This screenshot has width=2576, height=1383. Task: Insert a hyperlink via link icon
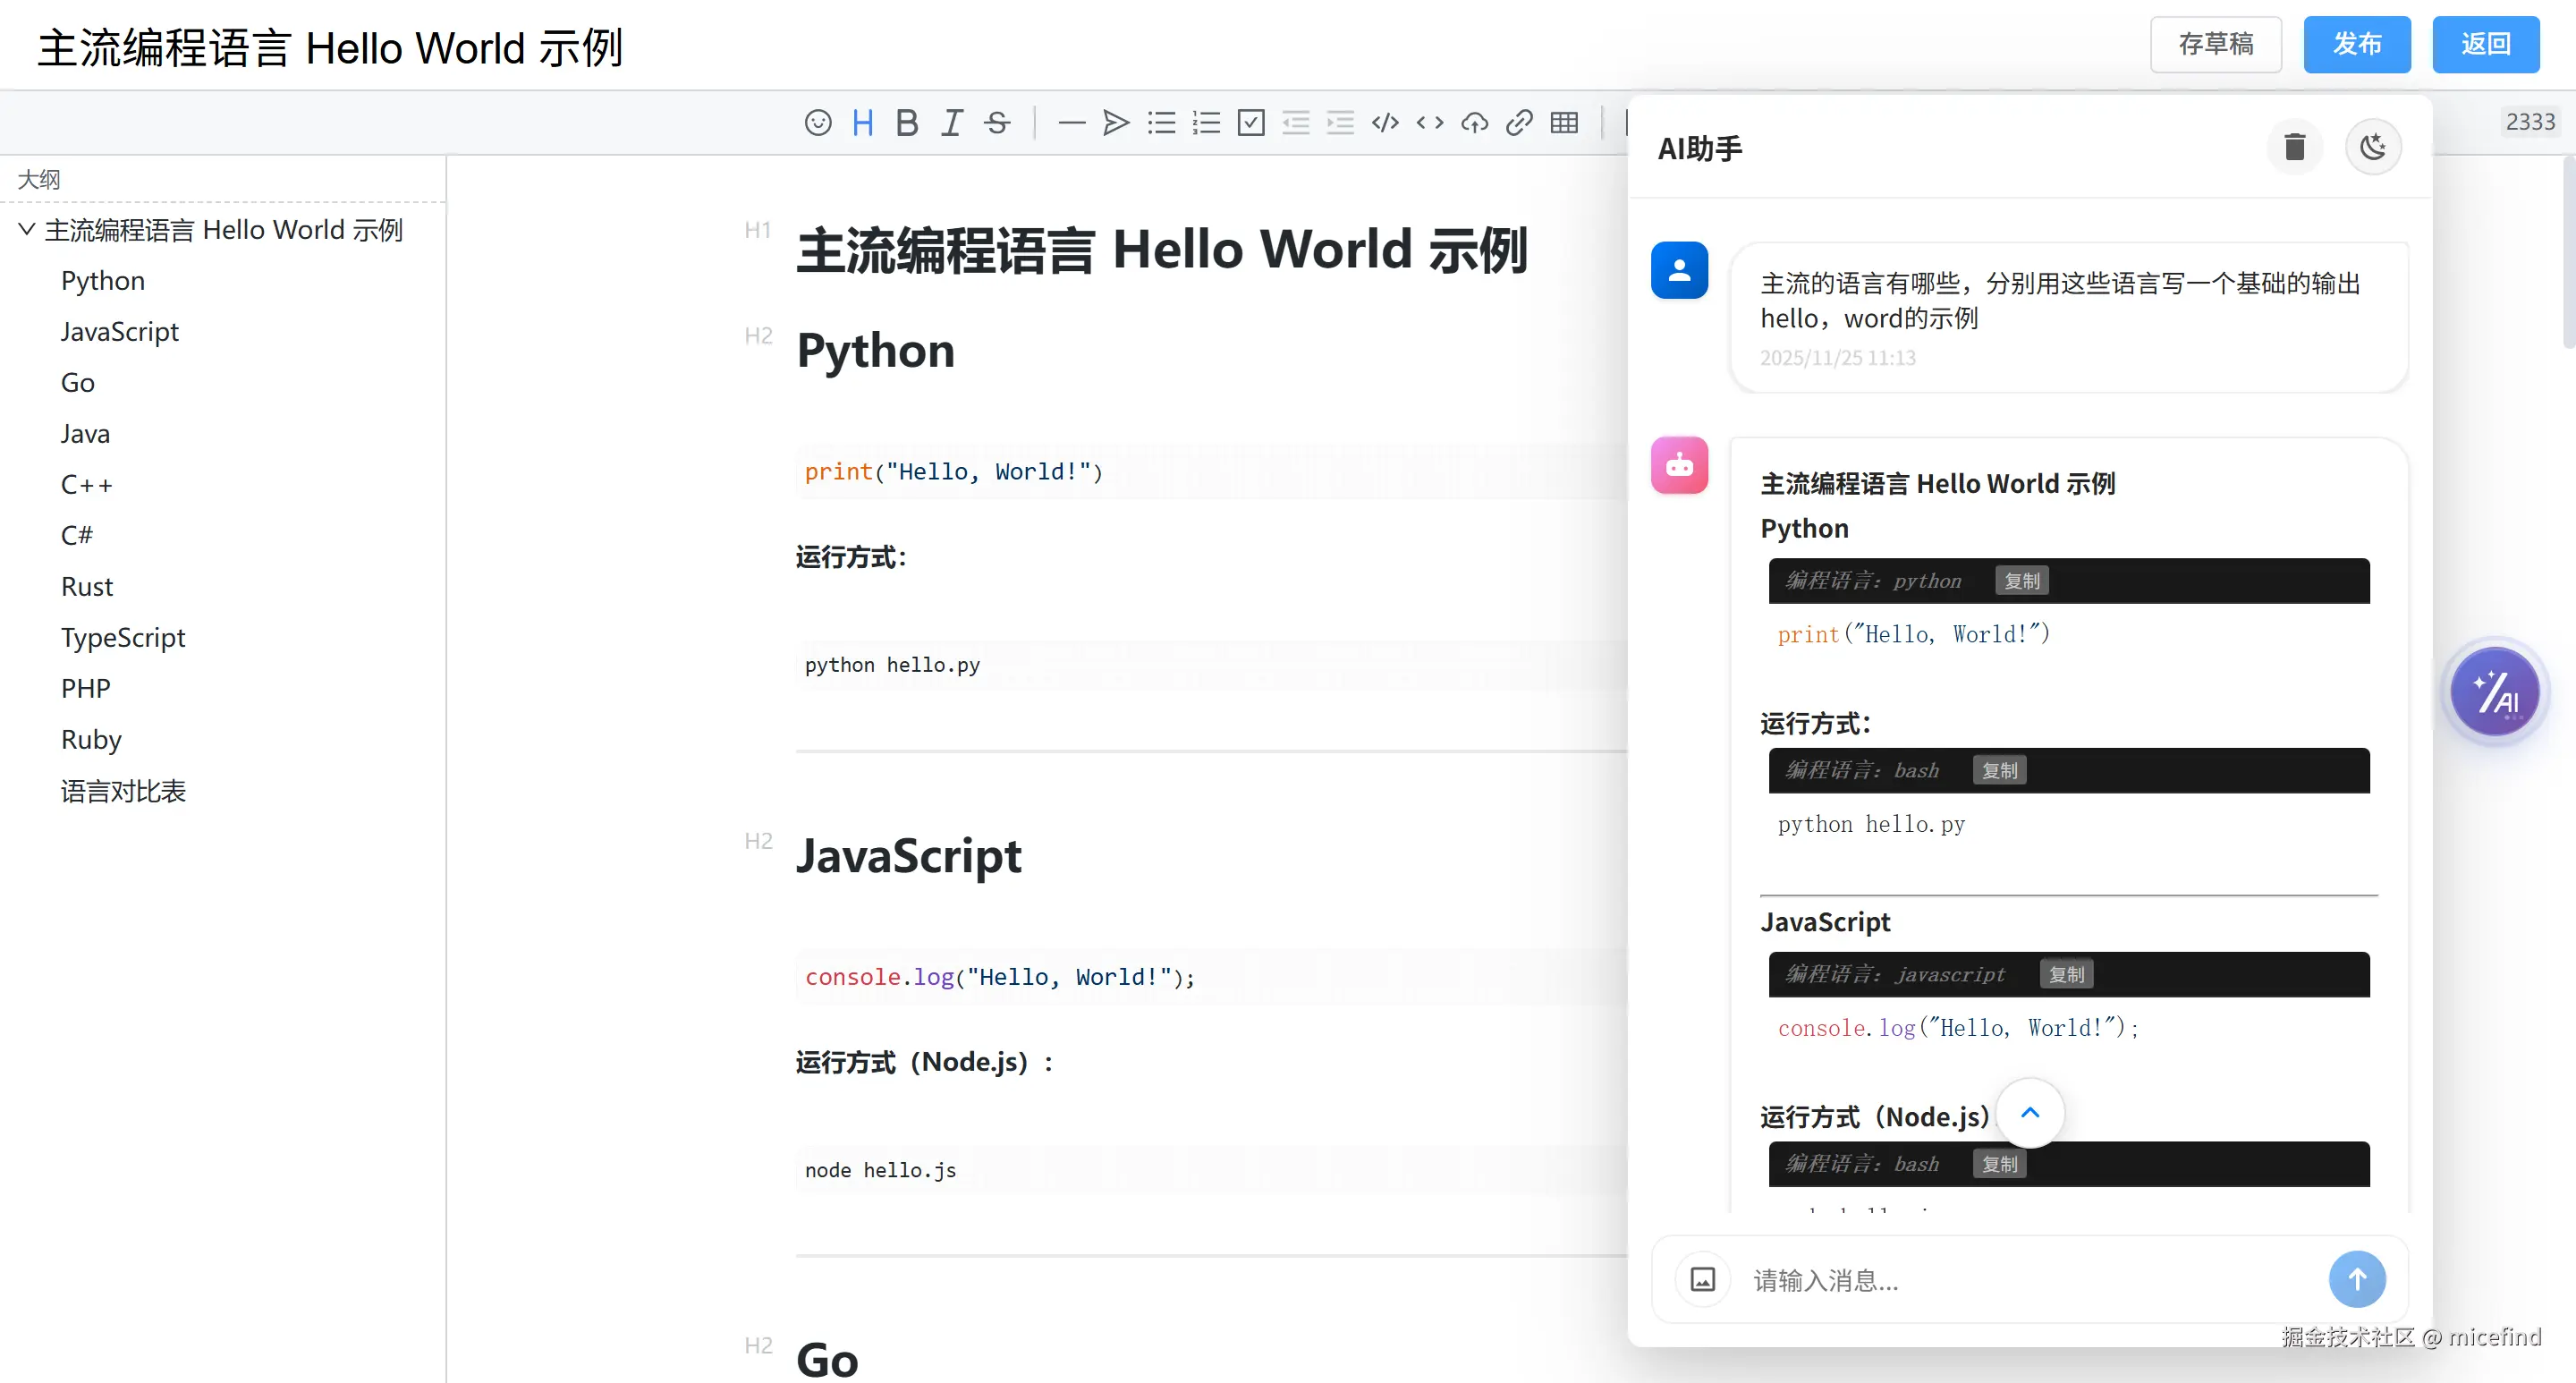[1518, 123]
